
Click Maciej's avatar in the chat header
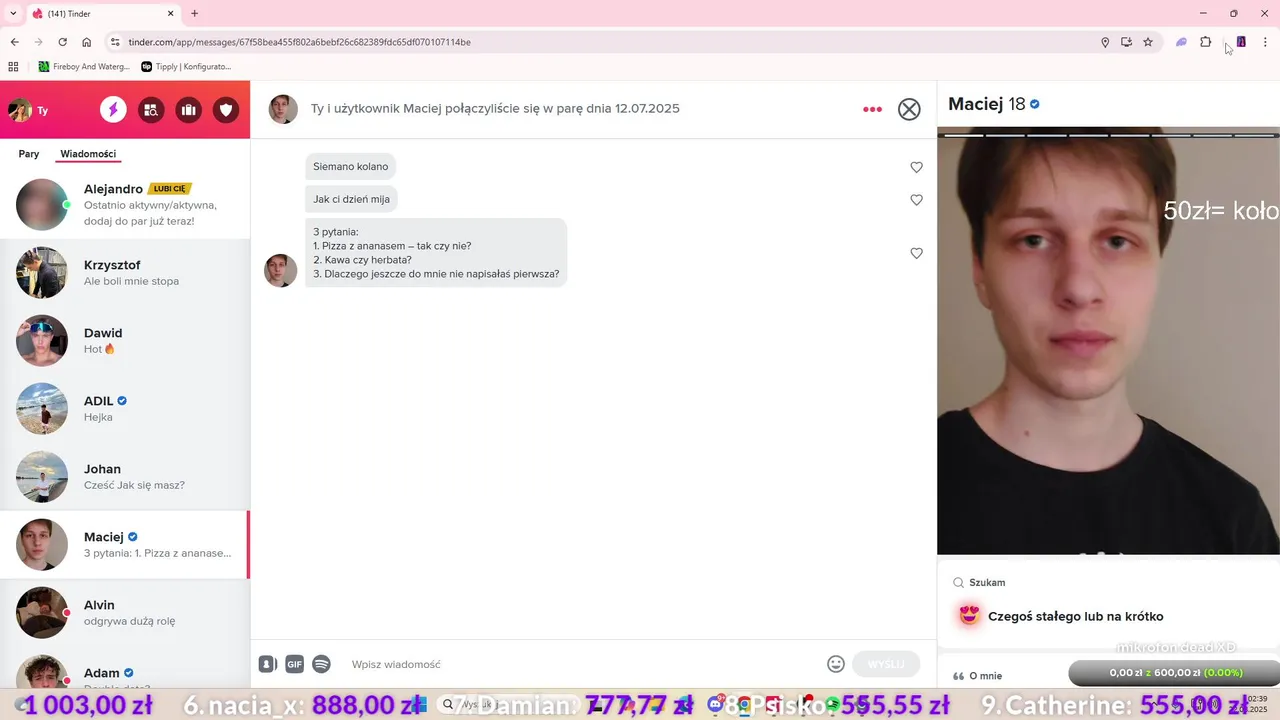pos(283,109)
